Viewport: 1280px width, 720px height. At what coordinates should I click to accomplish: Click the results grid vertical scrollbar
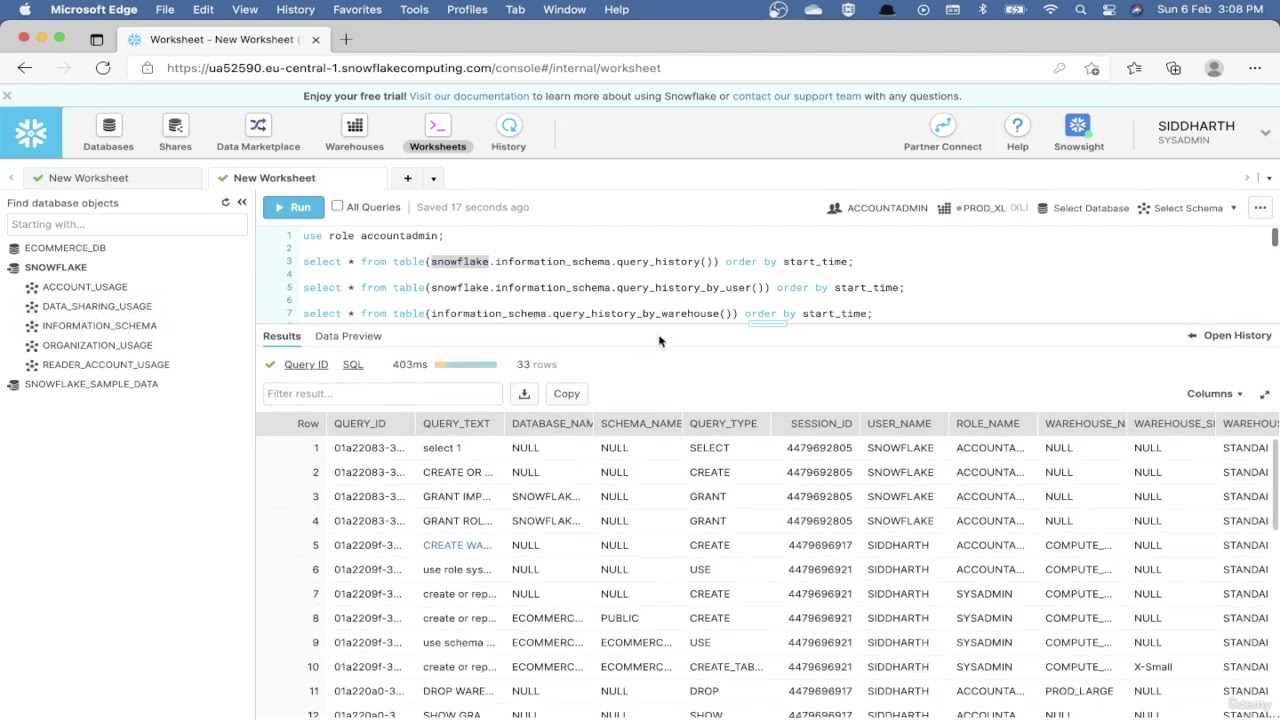coord(1275,484)
